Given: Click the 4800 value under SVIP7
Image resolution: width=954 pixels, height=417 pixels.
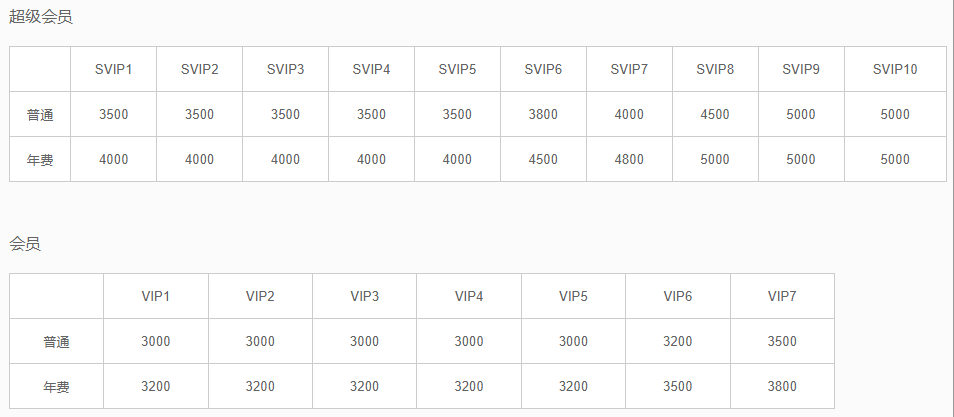Looking at the screenshot, I should click(629, 160).
